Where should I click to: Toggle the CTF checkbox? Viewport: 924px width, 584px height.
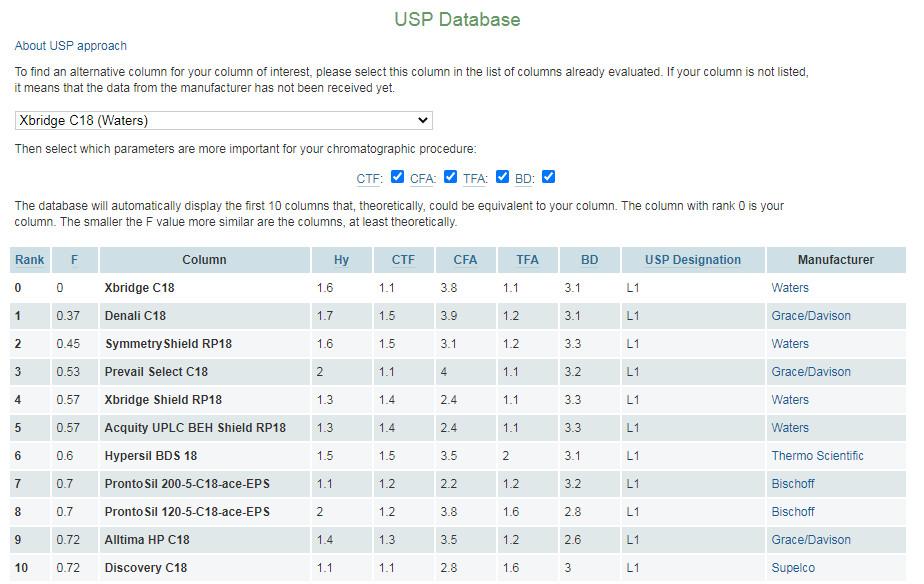click(x=398, y=177)
